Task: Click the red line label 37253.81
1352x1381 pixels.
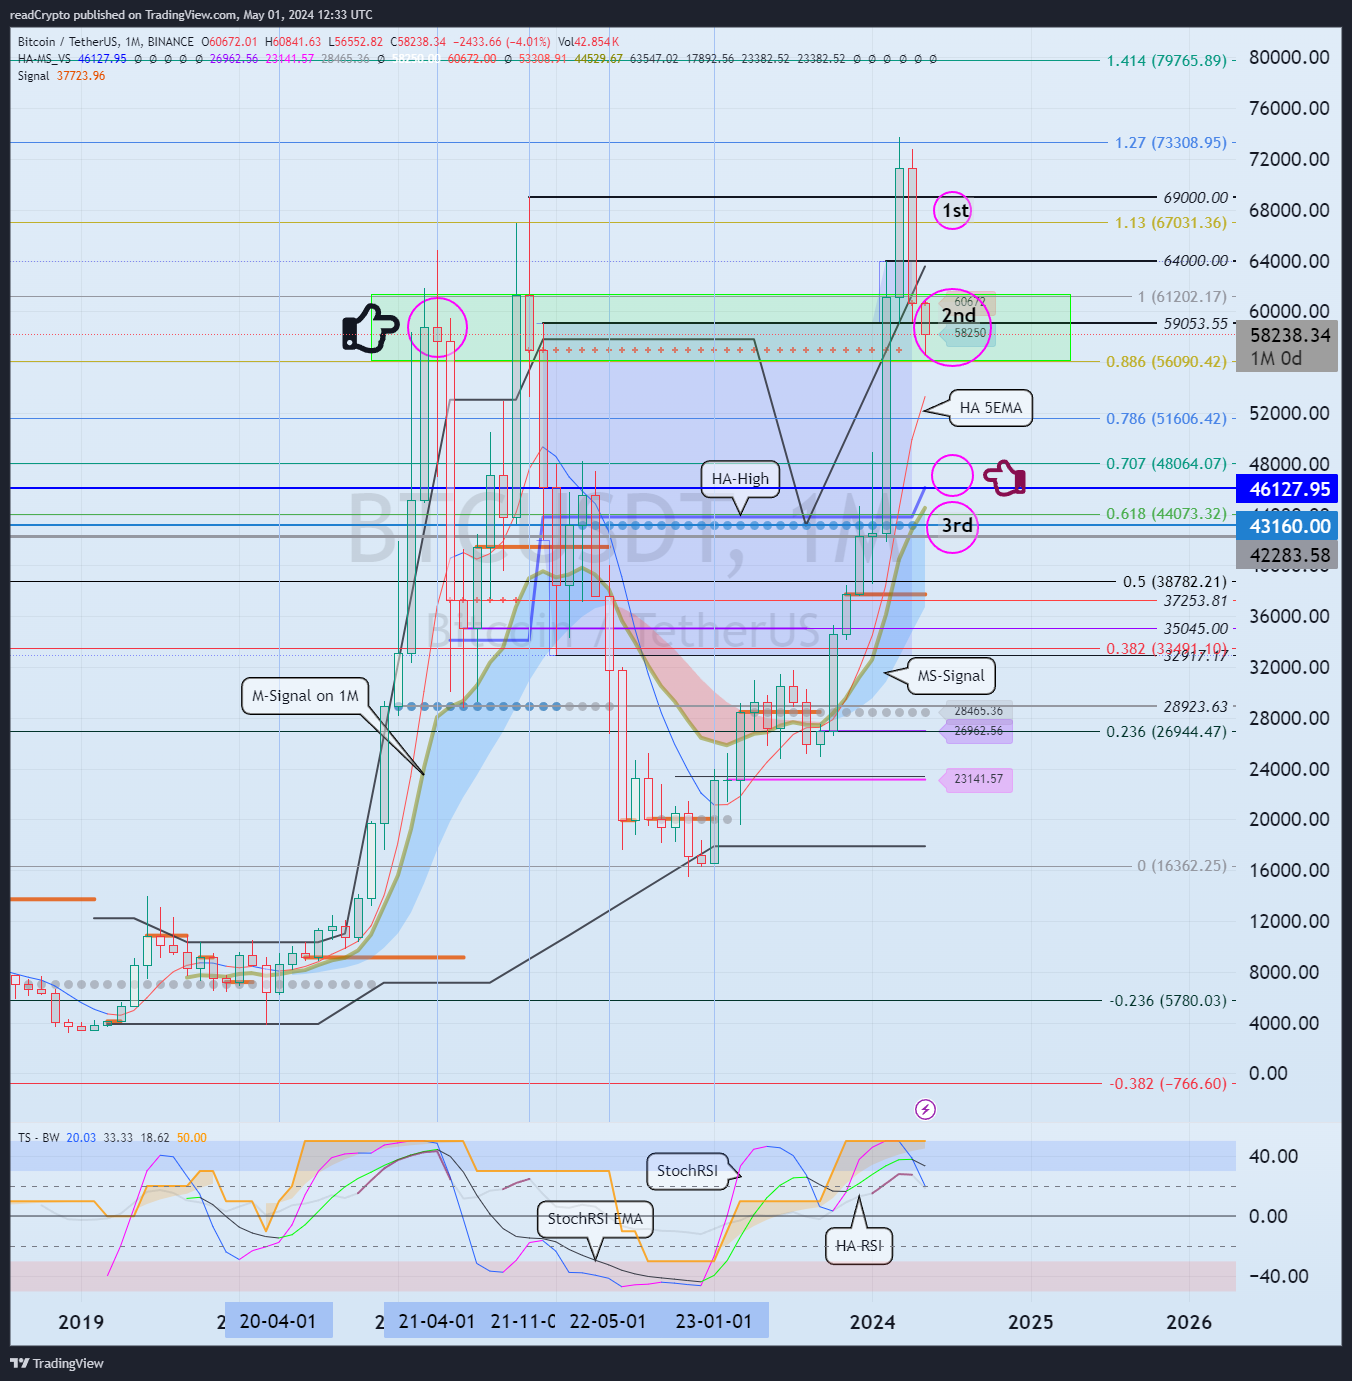Action: [x=1195, y=601]
